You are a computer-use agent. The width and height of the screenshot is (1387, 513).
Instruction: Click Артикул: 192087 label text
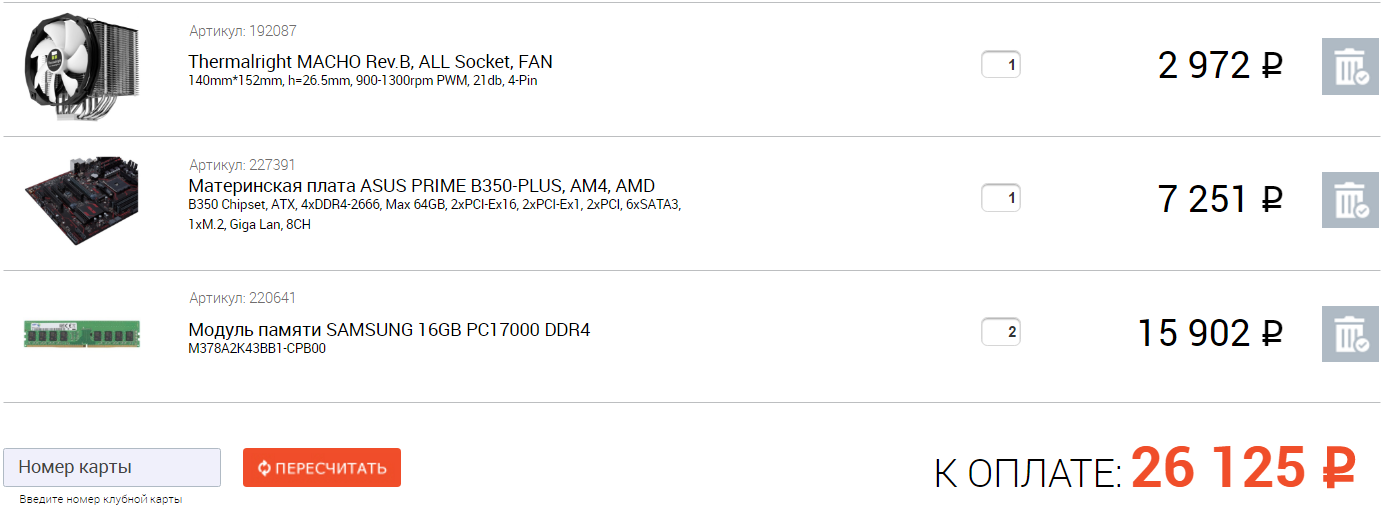pyautogui.click(x=243, y=31)
